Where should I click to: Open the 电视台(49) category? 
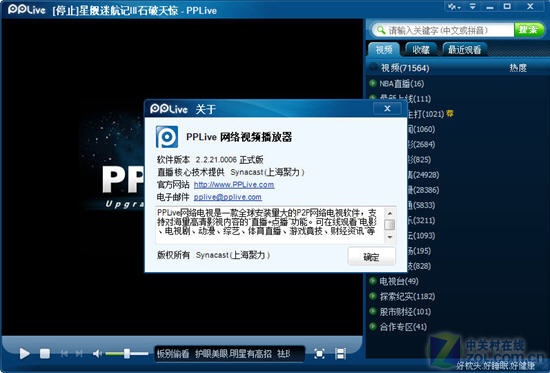399,281
